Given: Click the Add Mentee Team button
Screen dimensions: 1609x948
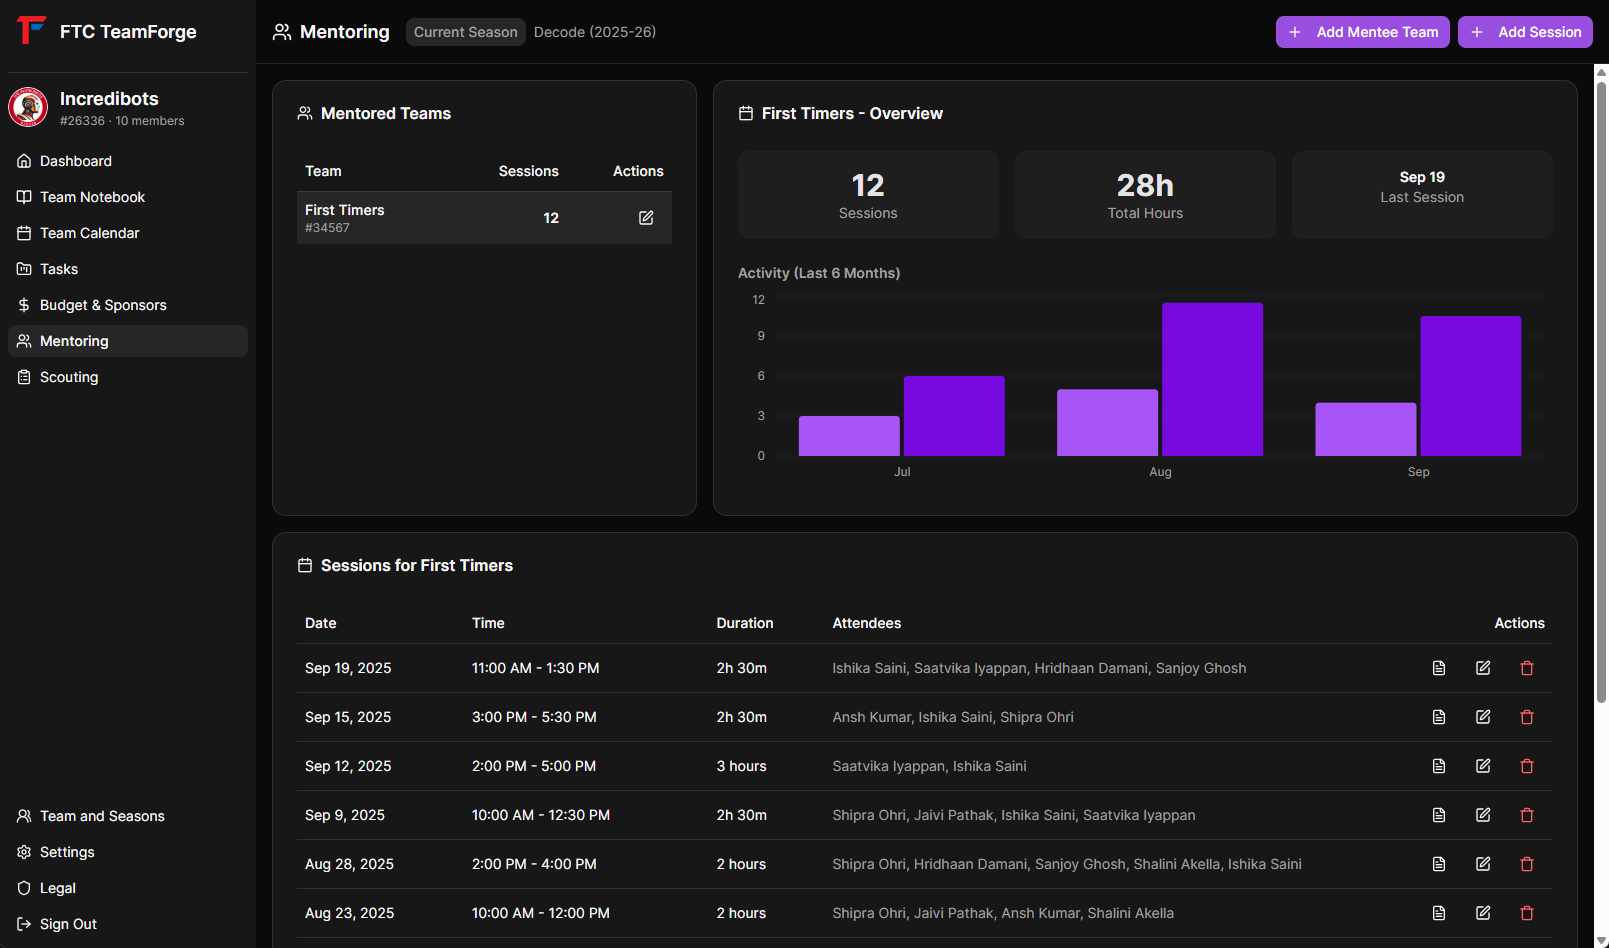Looking at the screenshot, I should coord(1362,31).
